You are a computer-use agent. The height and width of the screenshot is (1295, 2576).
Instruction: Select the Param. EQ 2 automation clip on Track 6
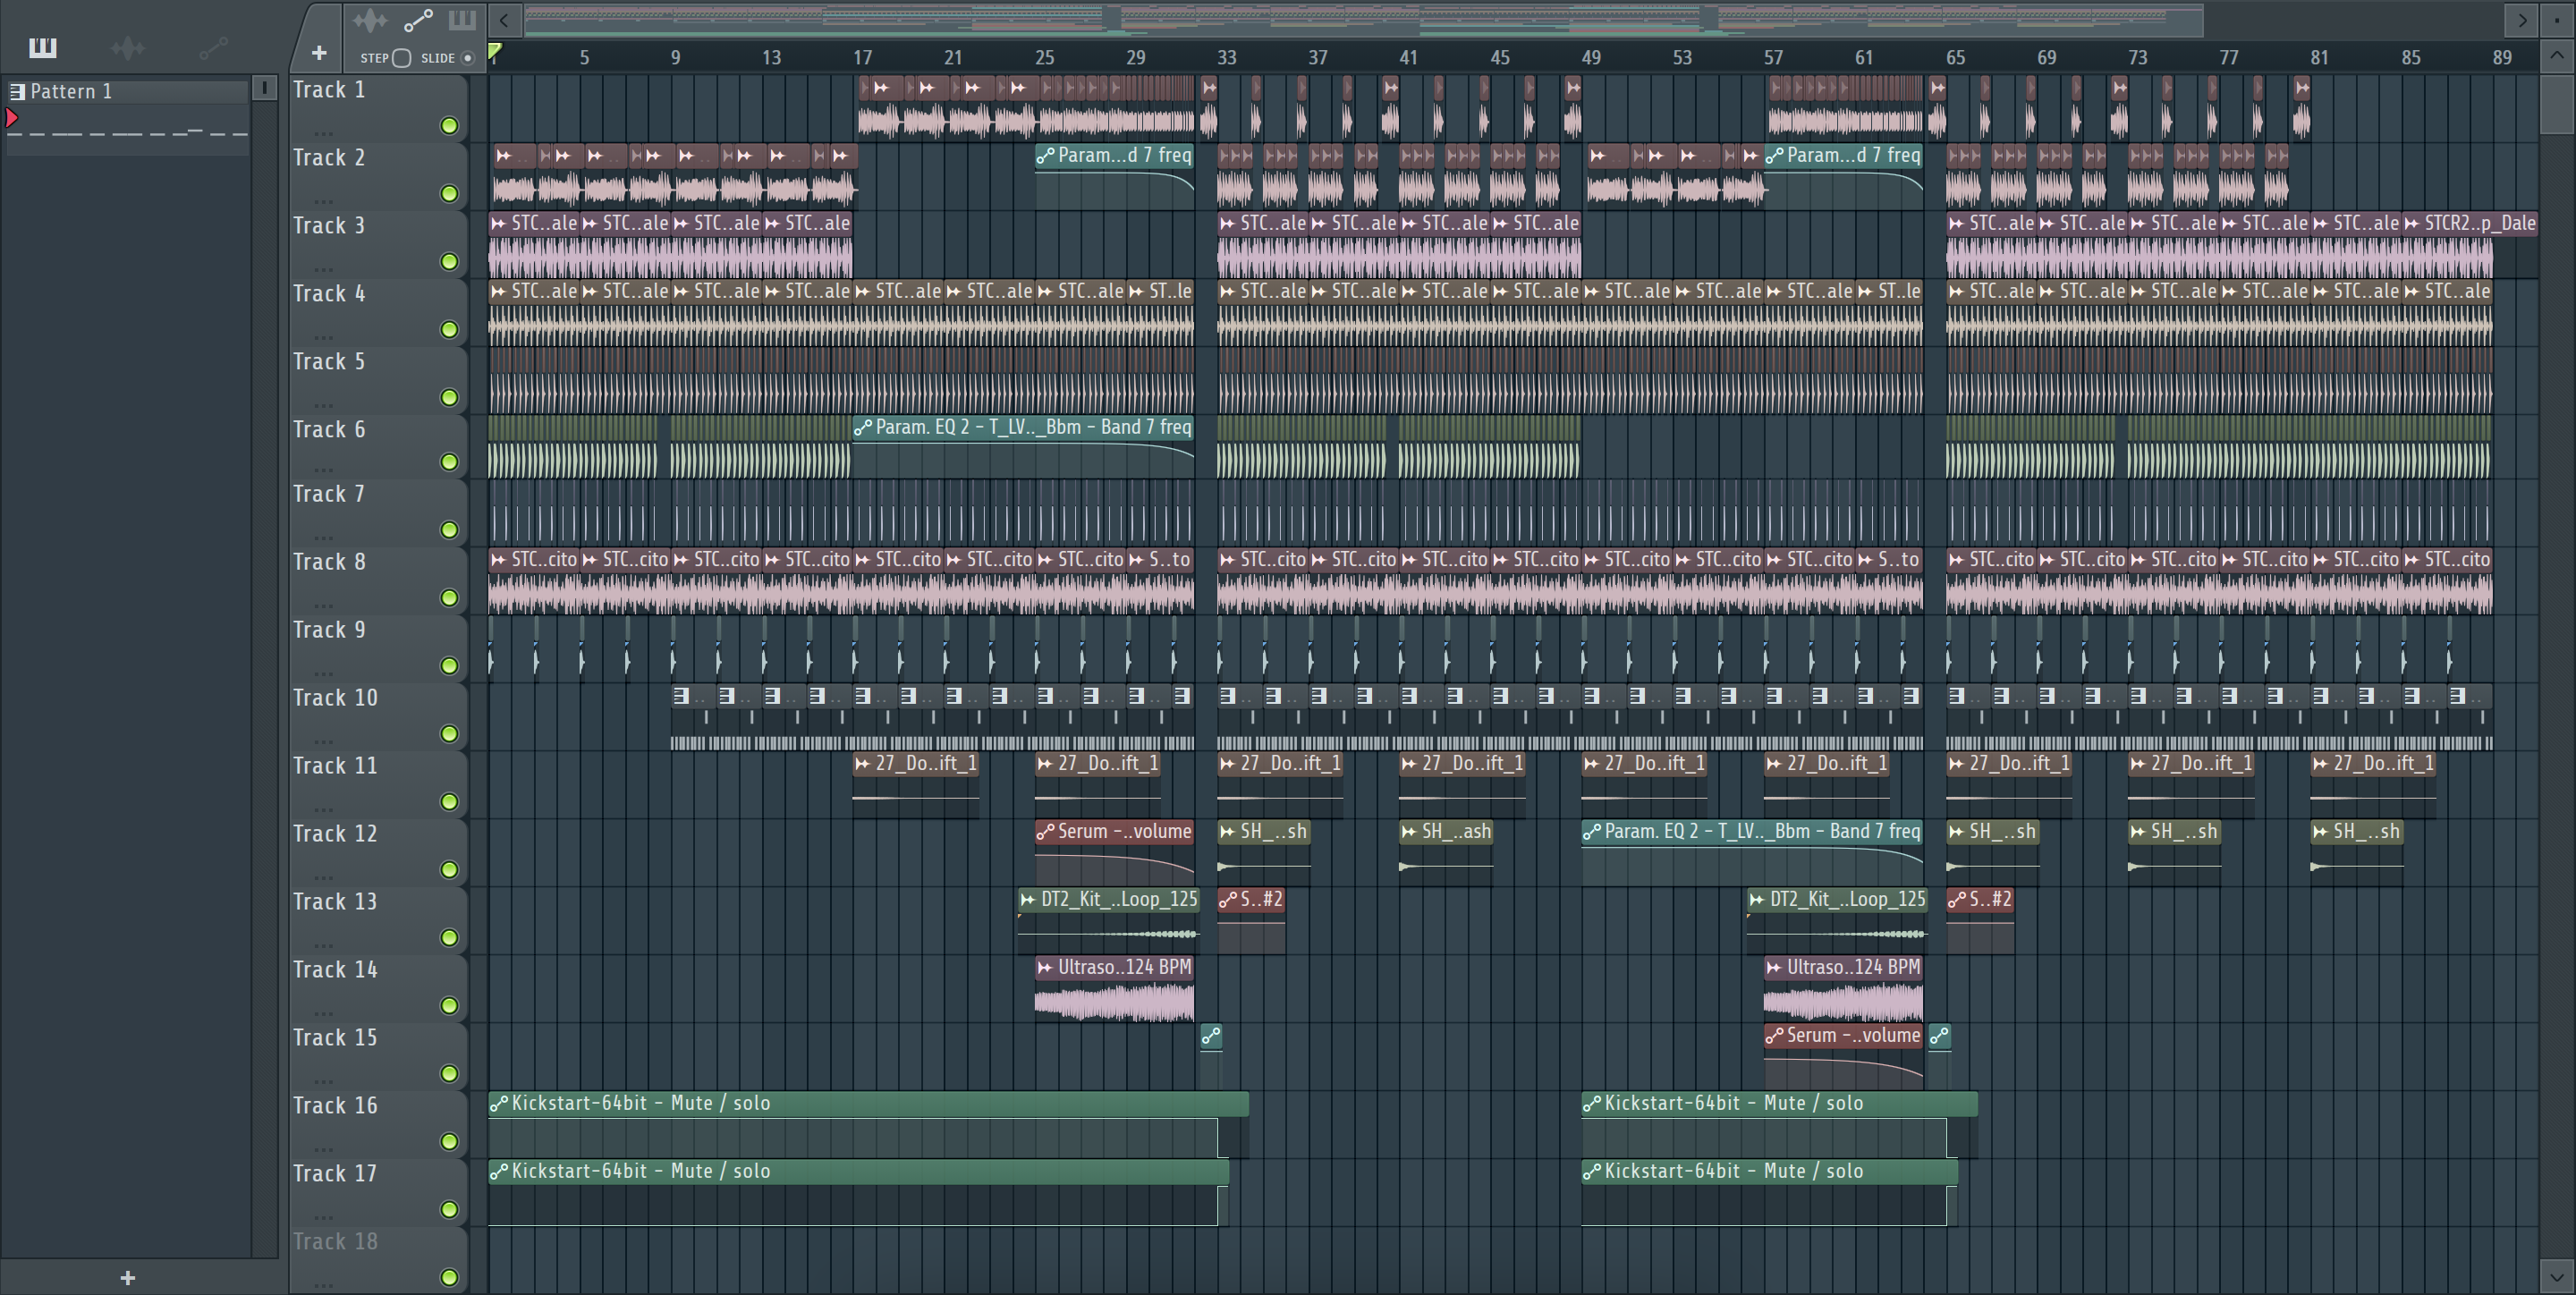pyautogui.click(x=1023, y=447)
